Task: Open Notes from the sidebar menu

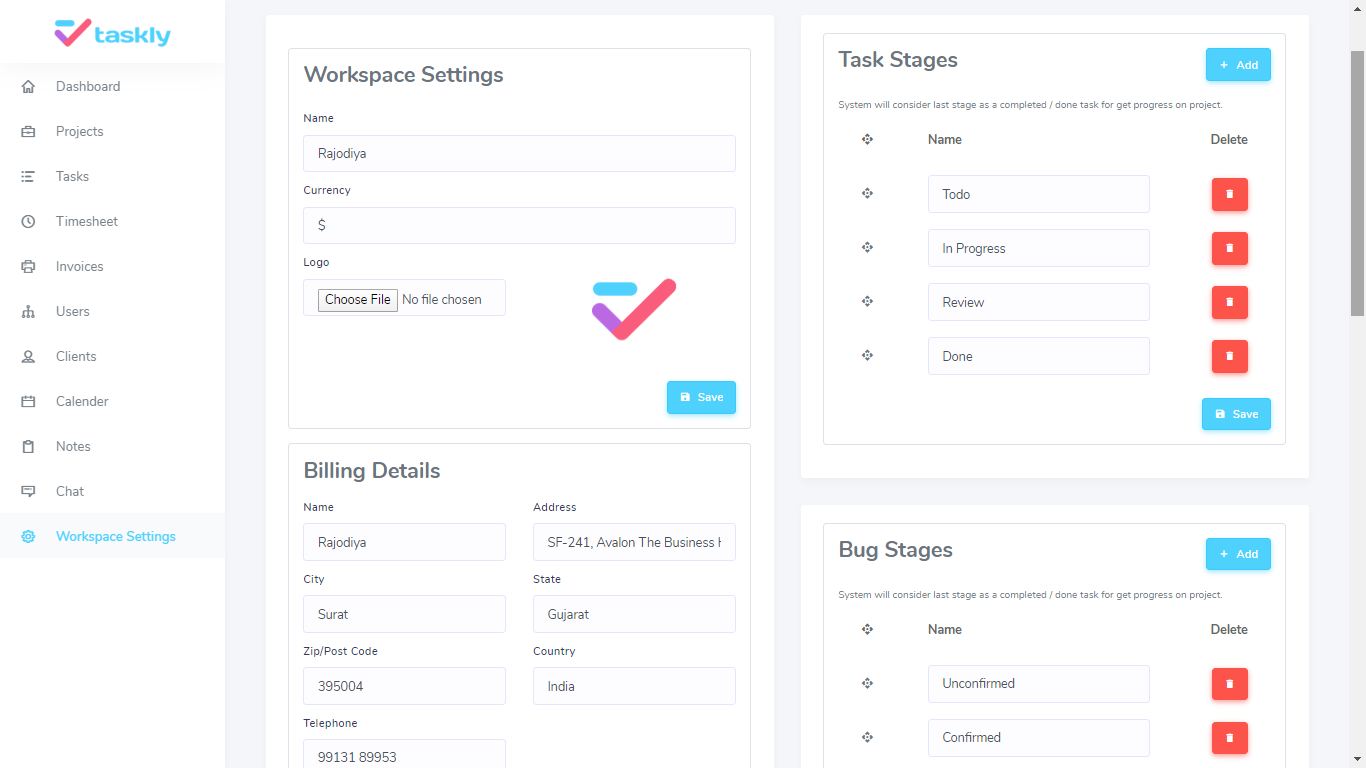Action: (x=28, y=446)
